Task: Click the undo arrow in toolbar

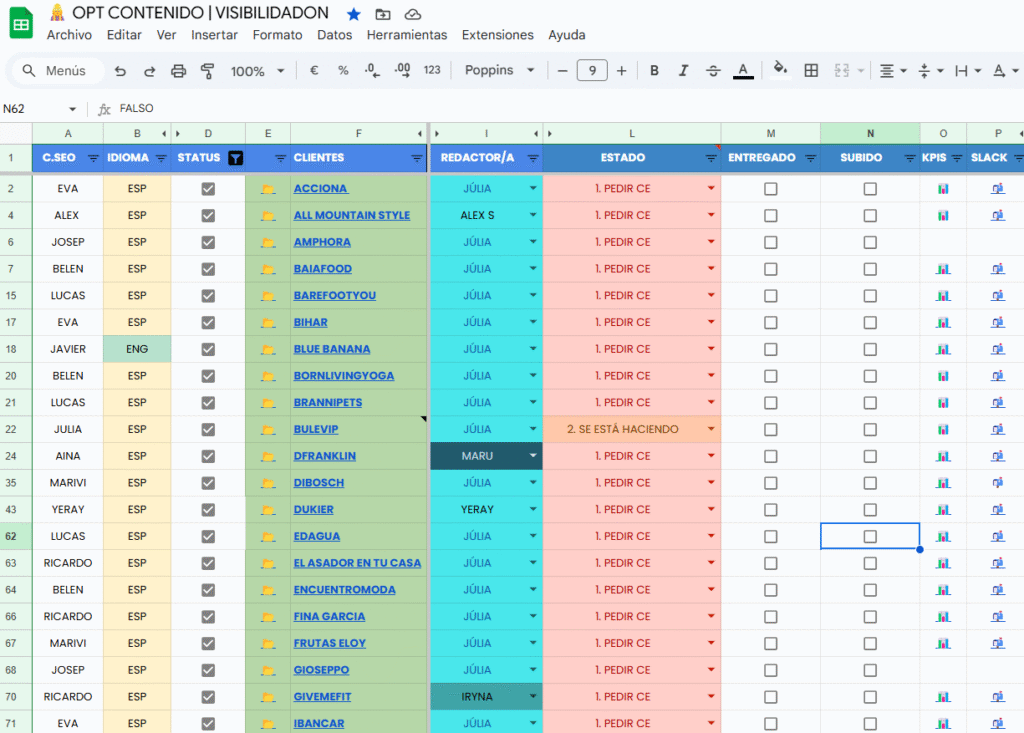Action: (121, 71)
